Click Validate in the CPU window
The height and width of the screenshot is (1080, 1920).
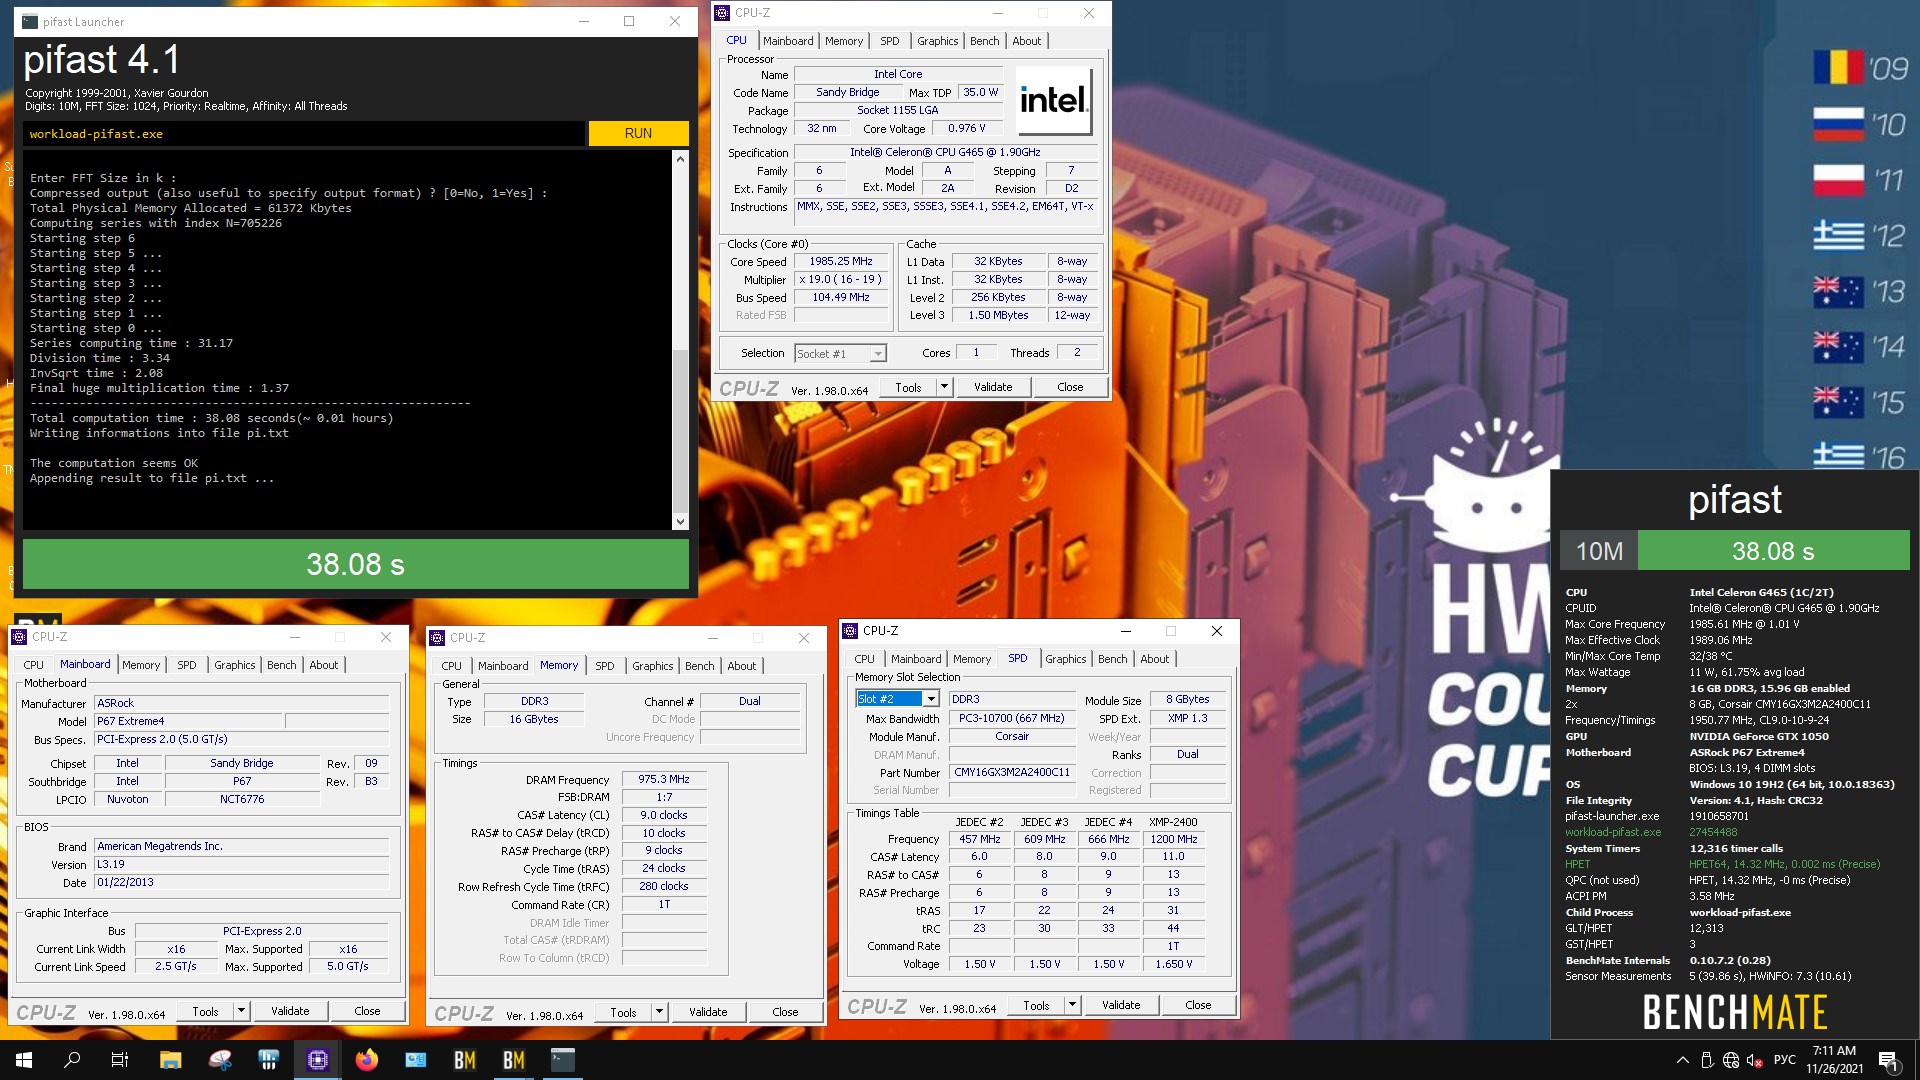[993, 387]
